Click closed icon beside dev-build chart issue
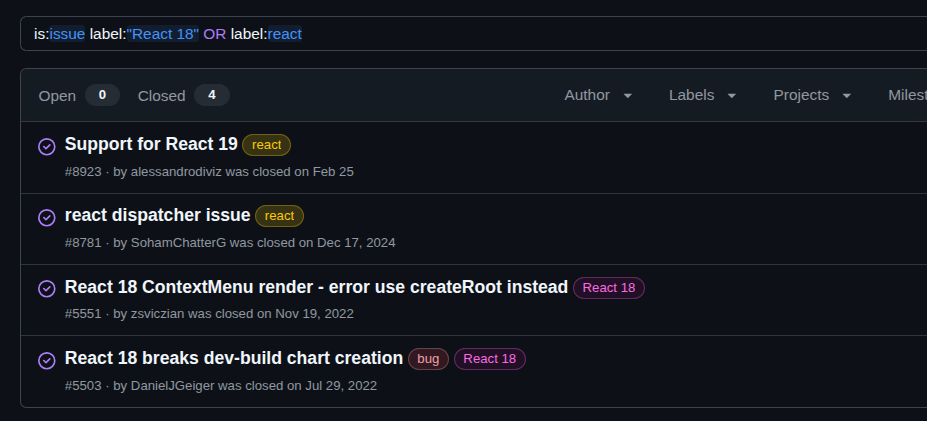Image resolution: width=927 pixels, height=421 pixels. [x=46, y=360]
